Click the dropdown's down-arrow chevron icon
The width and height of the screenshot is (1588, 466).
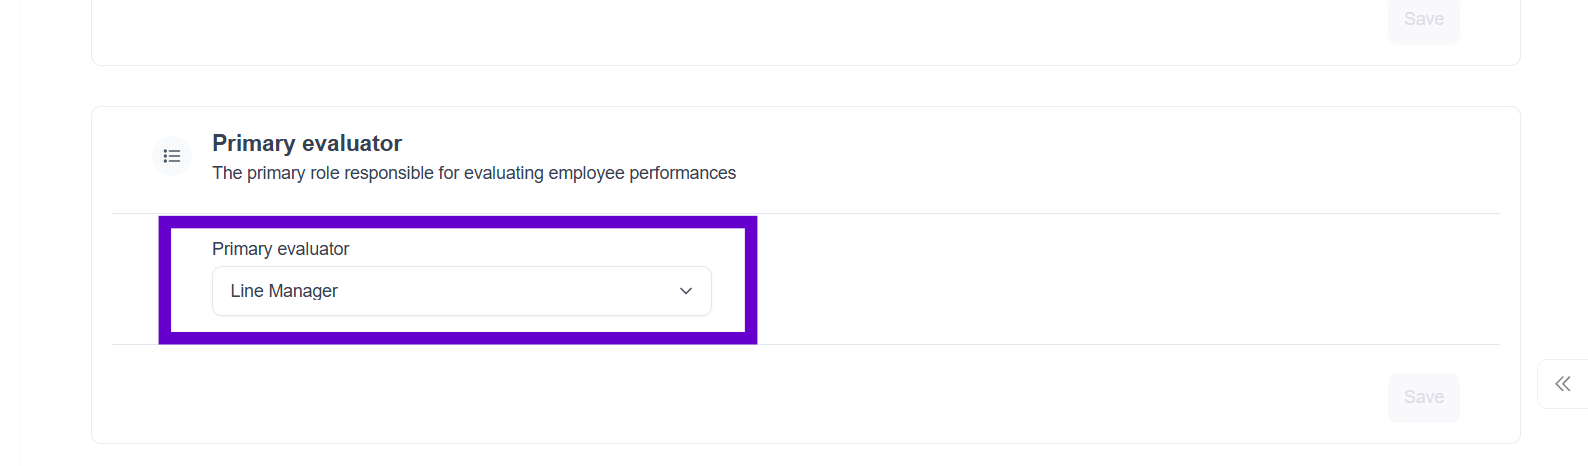click(x=686, y=291)
